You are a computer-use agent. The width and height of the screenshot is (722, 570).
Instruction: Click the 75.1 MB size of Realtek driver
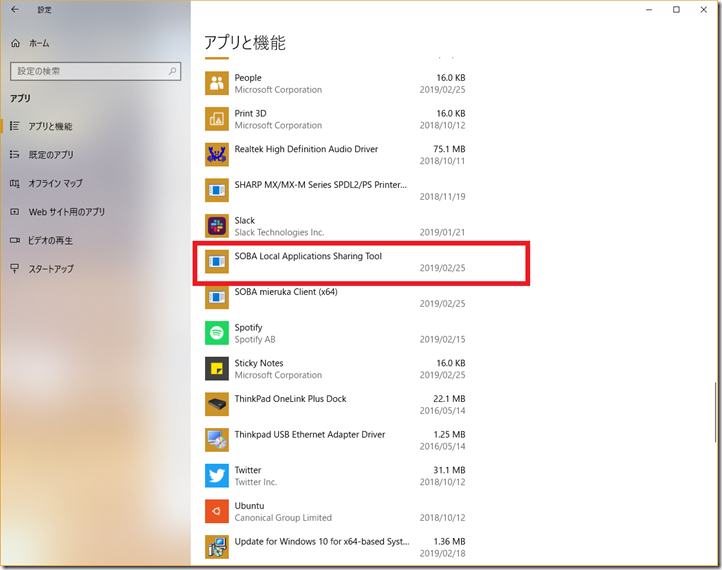449,149
